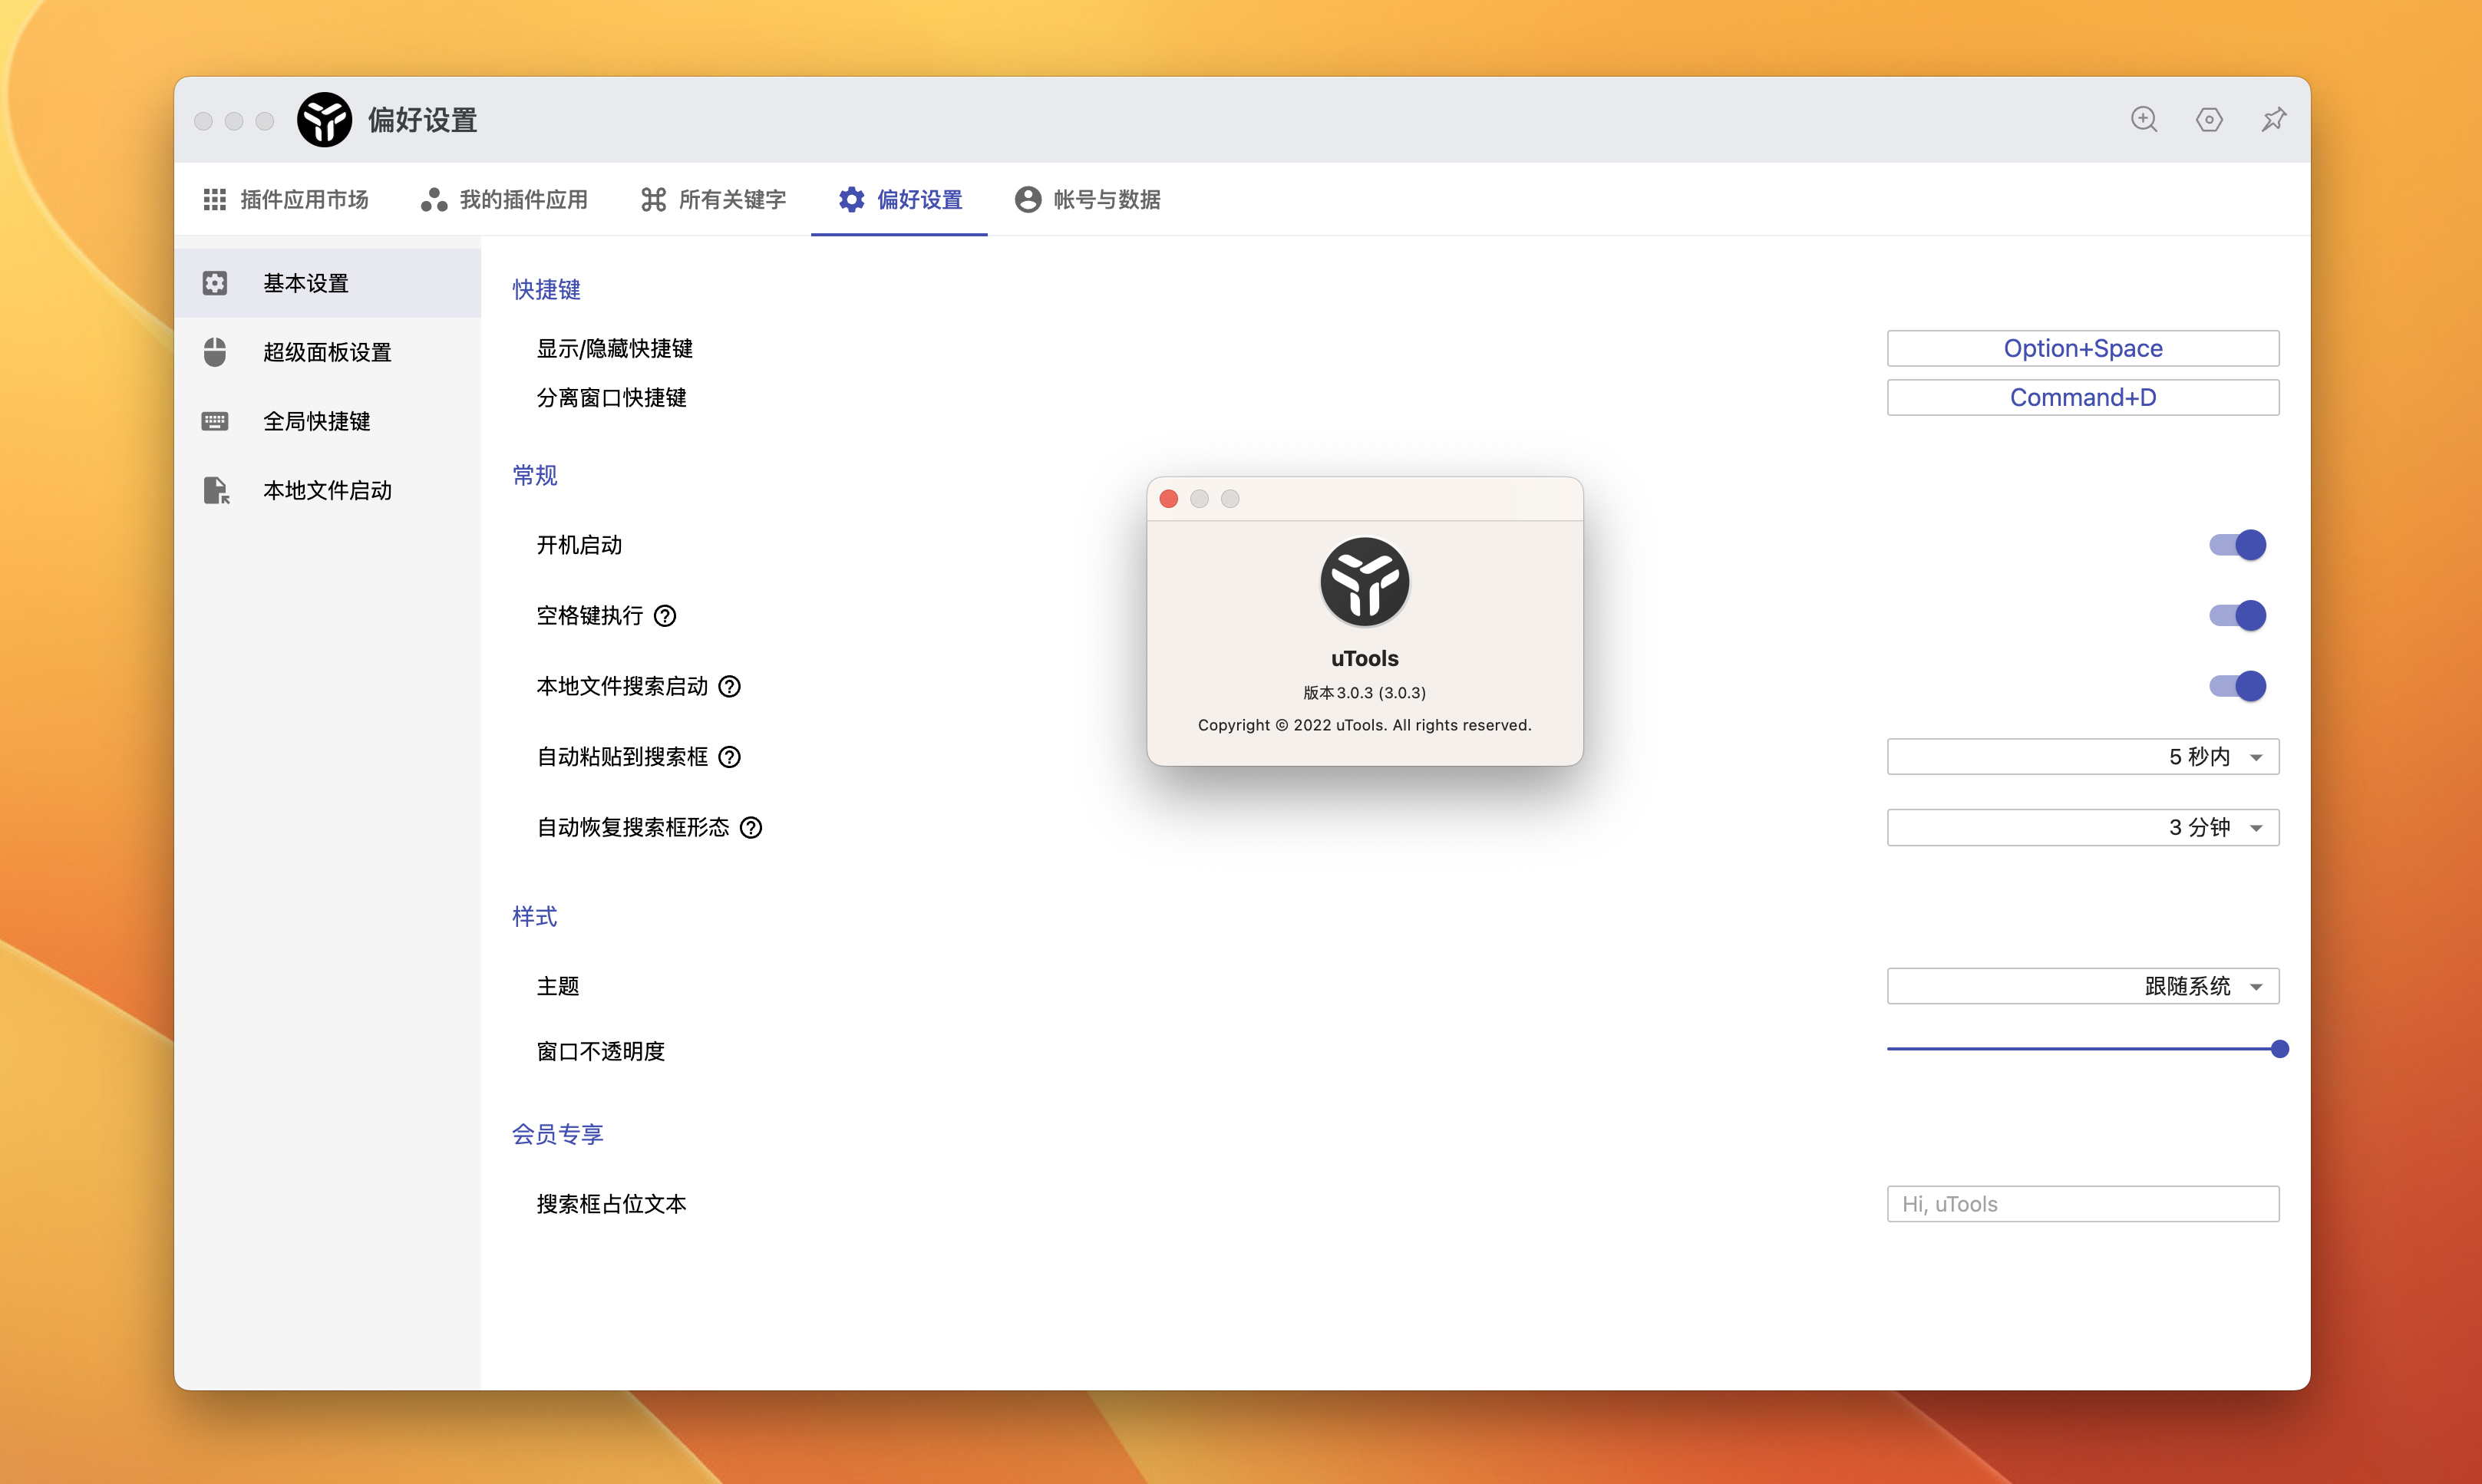
Task: Click the help icon beside 自动恢复搜索框形态
Action: coord(751,828)
